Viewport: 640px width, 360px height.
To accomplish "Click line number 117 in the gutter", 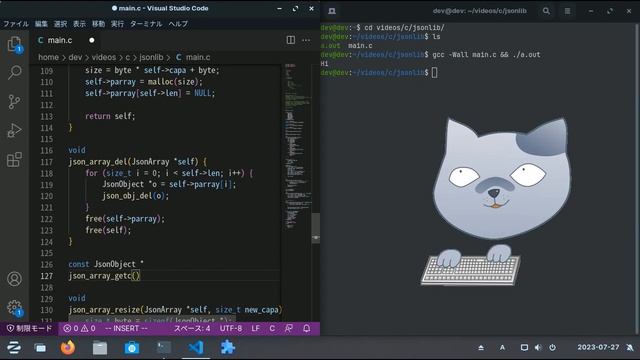I will 47,162.
